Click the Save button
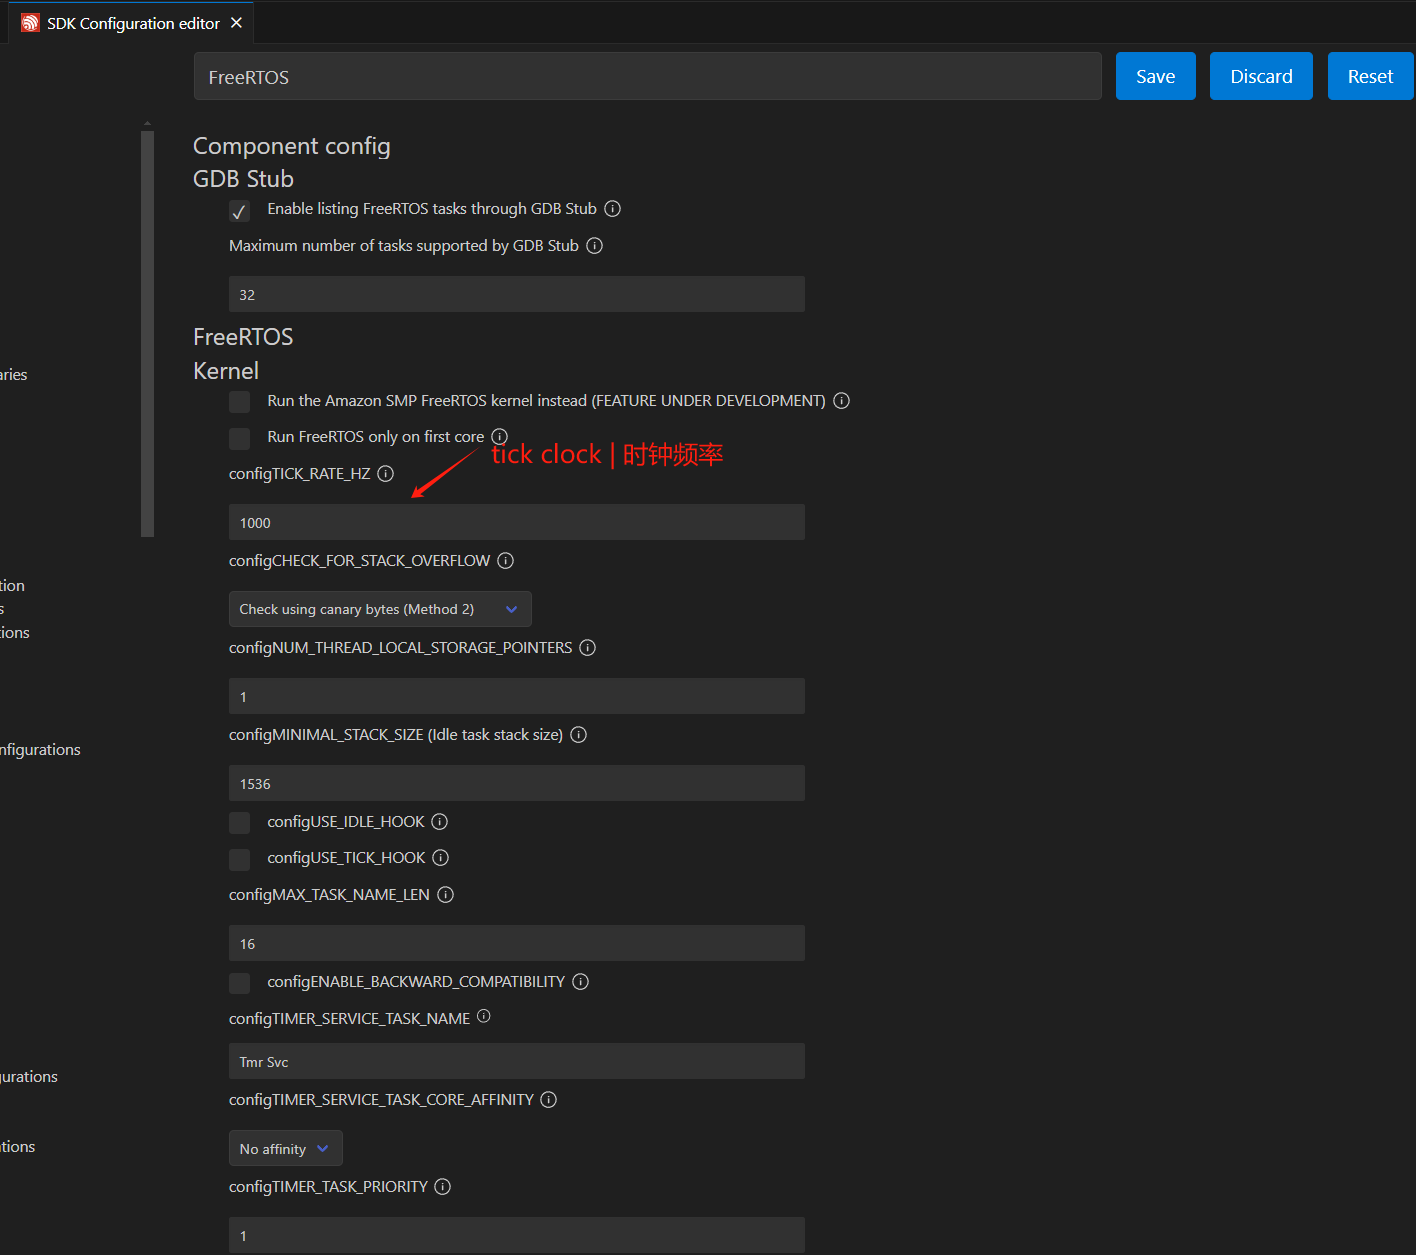 (x=1155, y=77)
